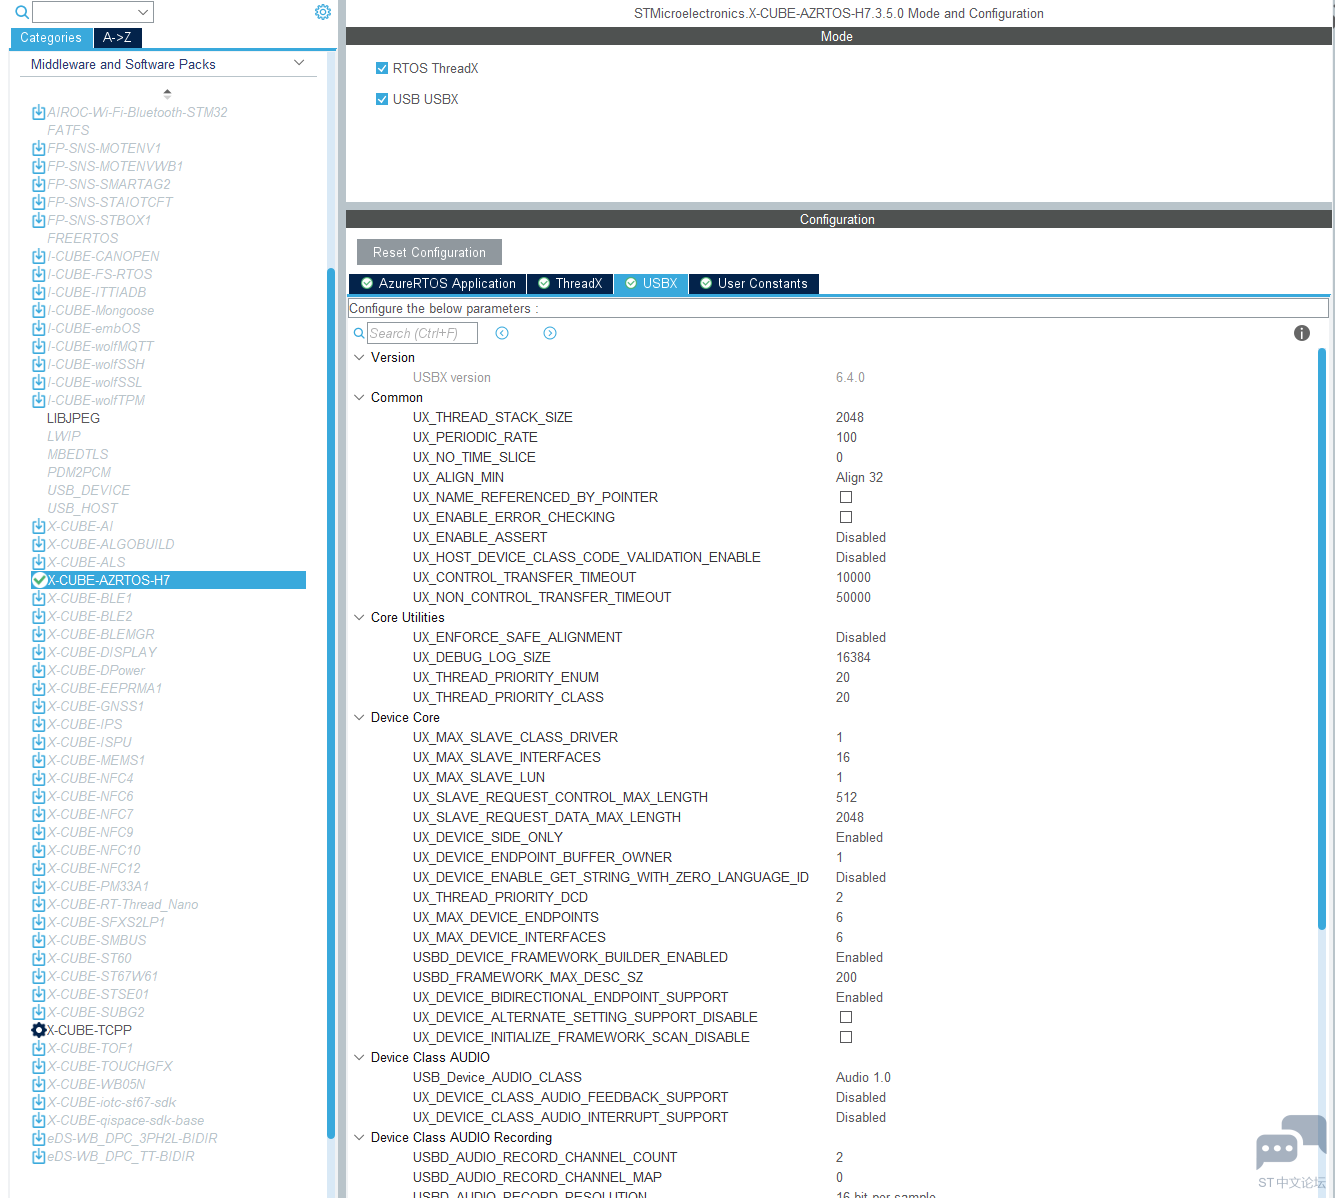Switch to the A->Z tab
The width and height of the screenshot is (1335, 1198).
(x=118, y=38)
